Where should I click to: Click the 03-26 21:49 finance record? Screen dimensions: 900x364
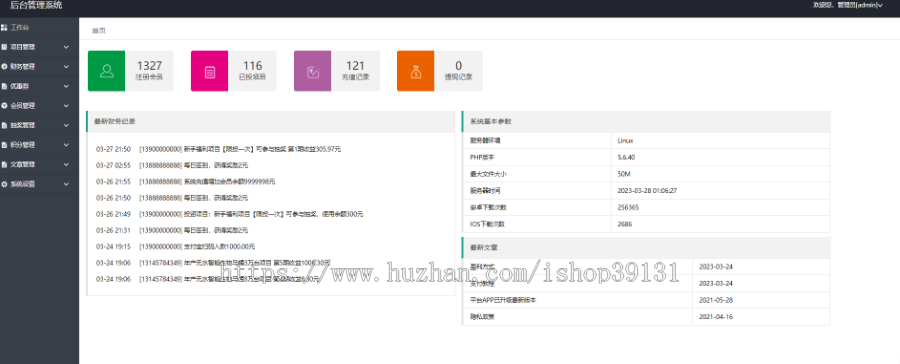click(230, 214)
